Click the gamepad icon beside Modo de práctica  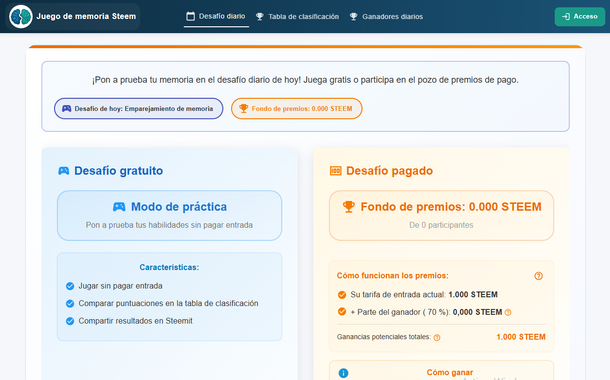click(119, 207)
